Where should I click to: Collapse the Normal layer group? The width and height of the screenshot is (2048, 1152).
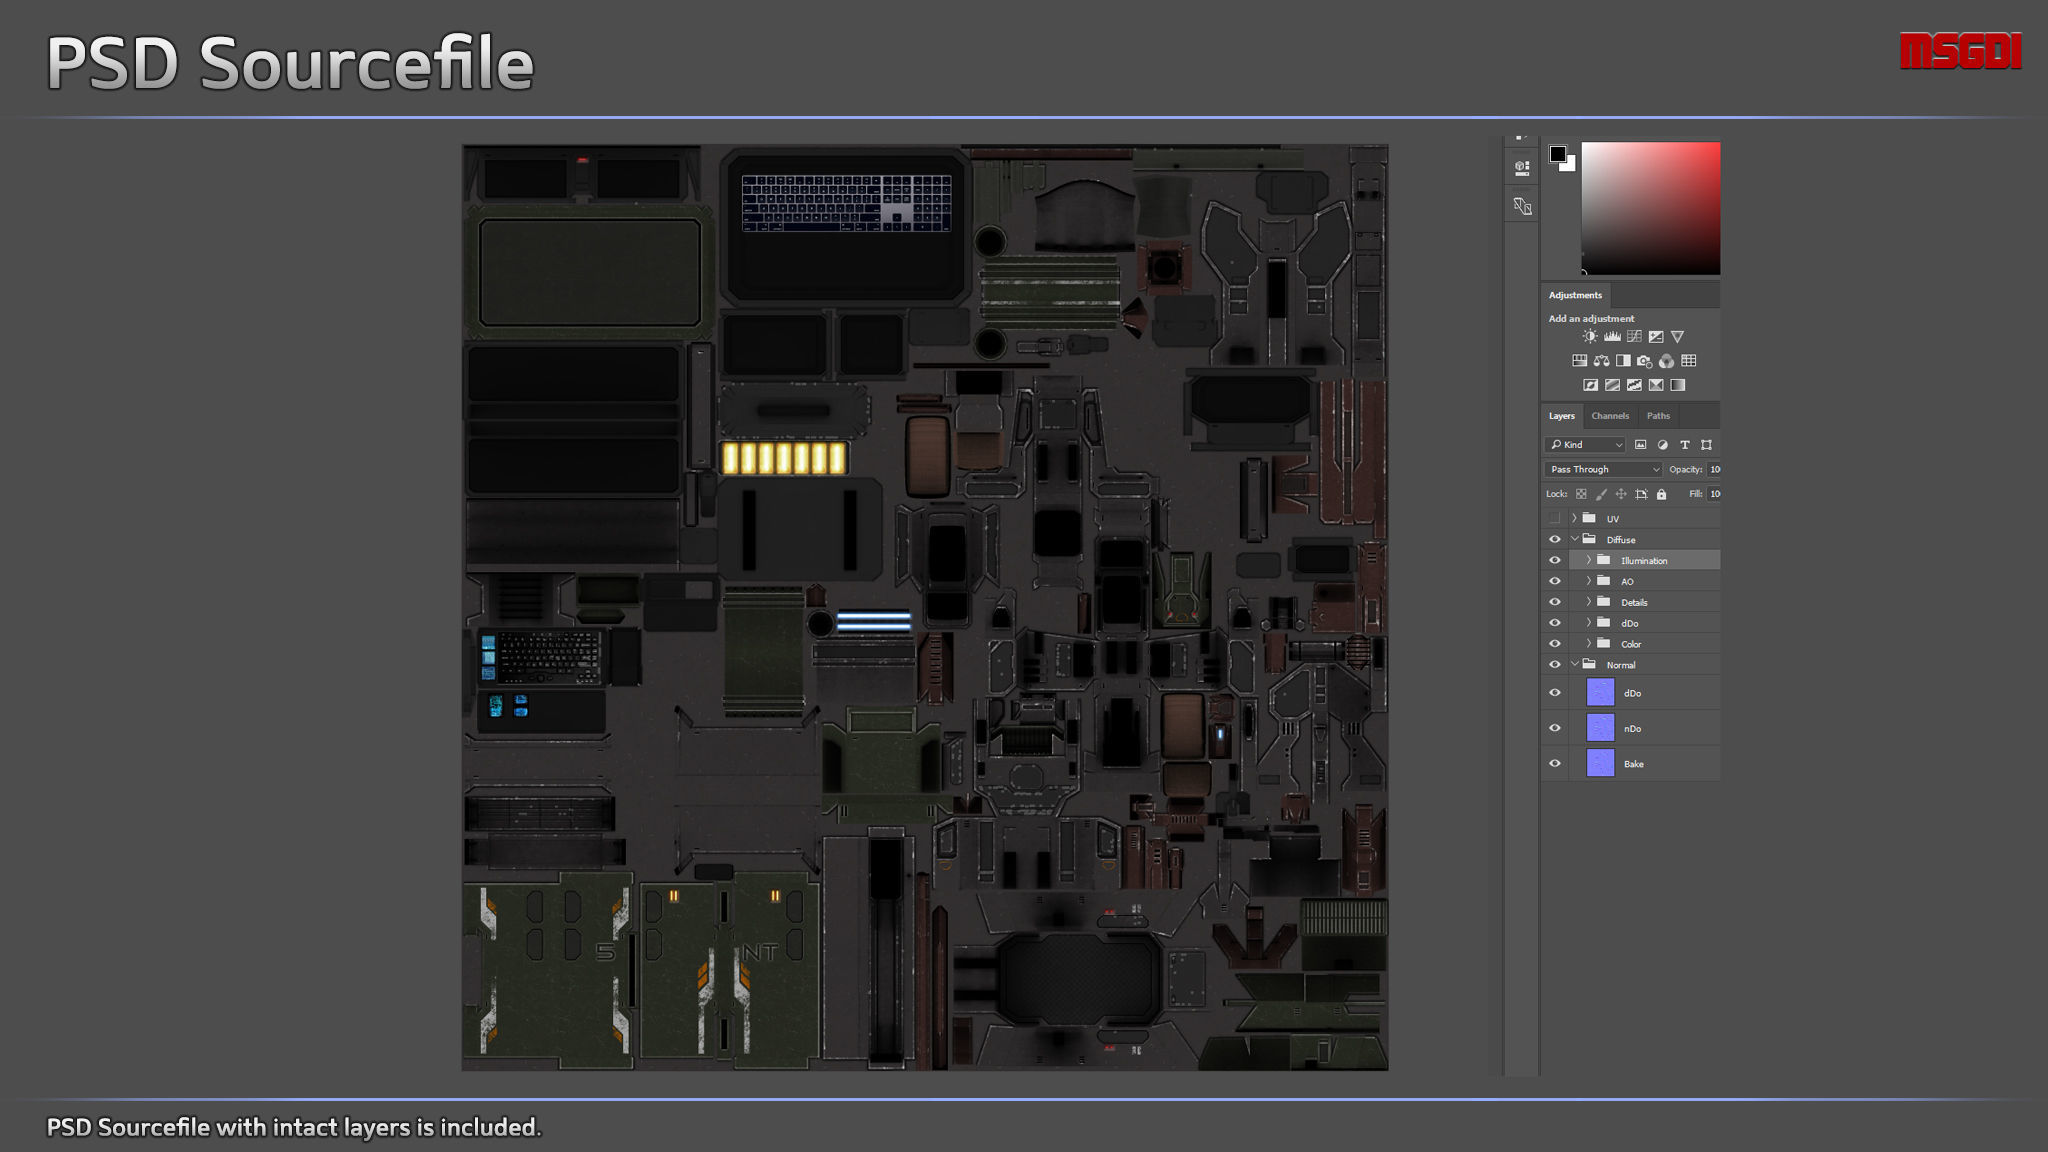tap(1574, 665)
